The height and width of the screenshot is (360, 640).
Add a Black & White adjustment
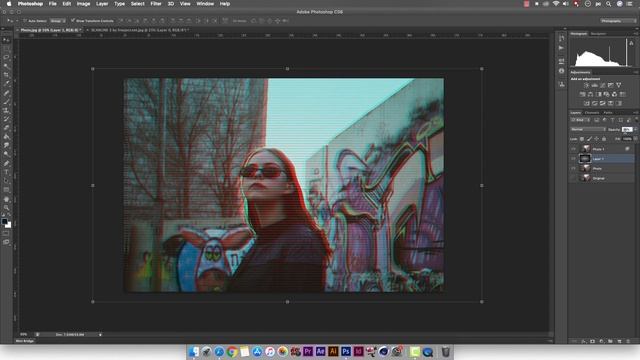[598, 94]
